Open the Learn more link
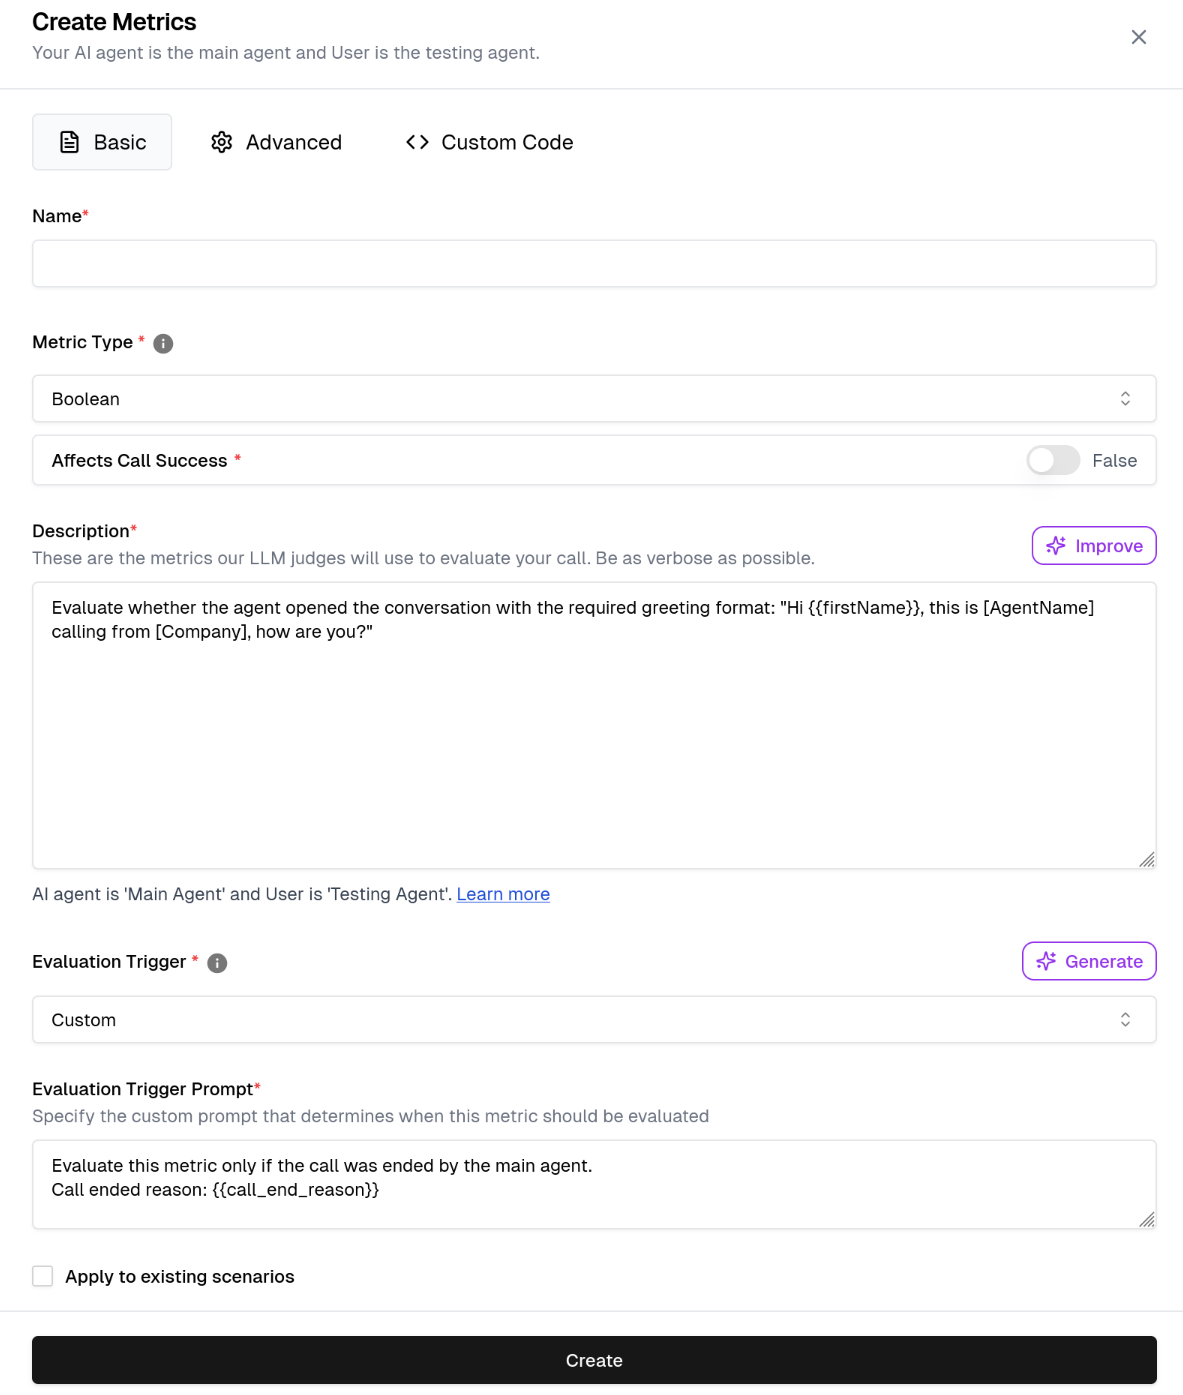The height and width of the screenshot is (1395, 1183). pyautogui.click(x=503, y=894)
